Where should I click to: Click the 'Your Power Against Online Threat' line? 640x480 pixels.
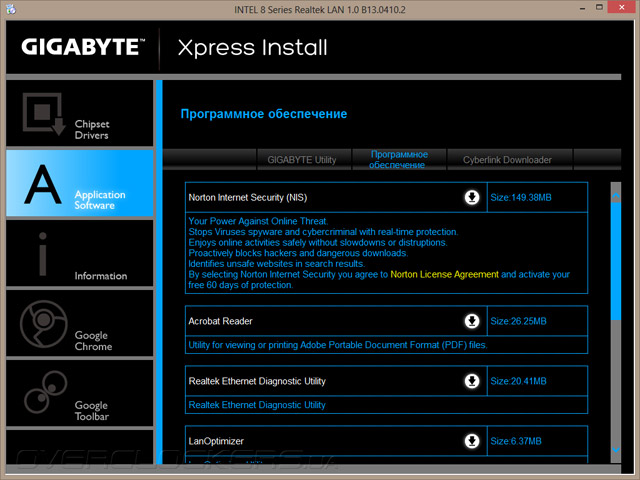click(258, 221)
